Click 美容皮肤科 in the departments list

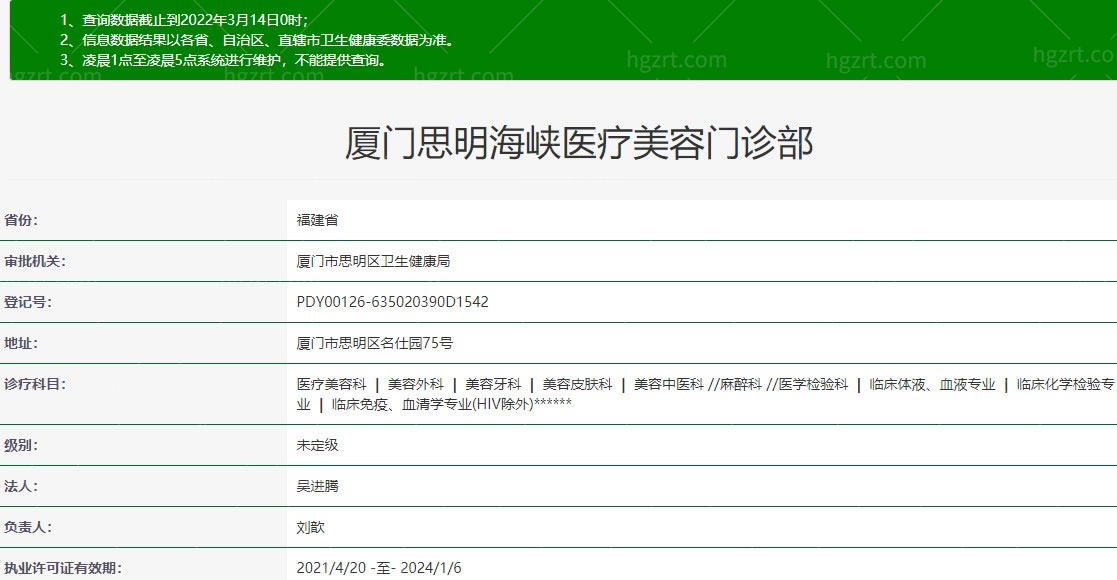tap(577, 385)
